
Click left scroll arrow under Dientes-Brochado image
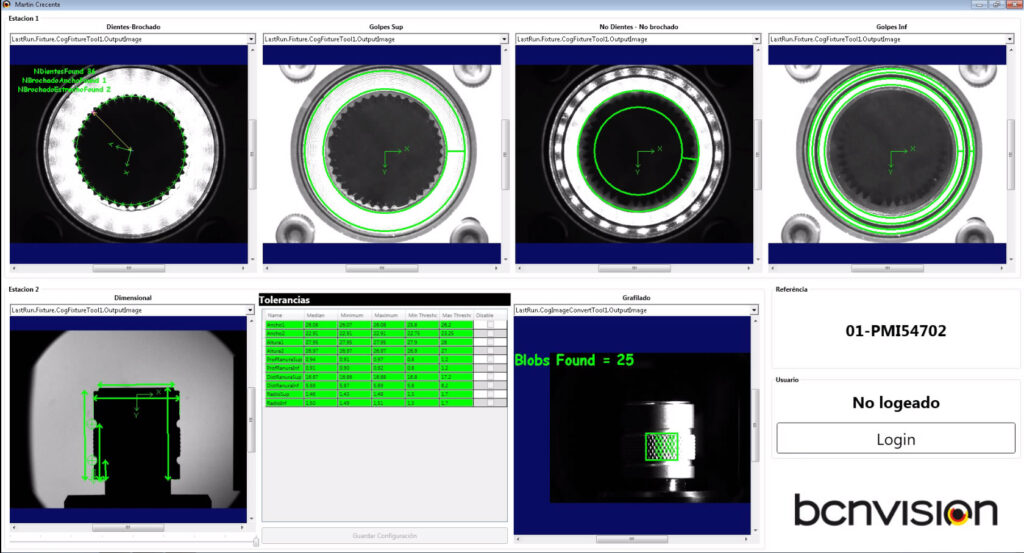point(14,268)
